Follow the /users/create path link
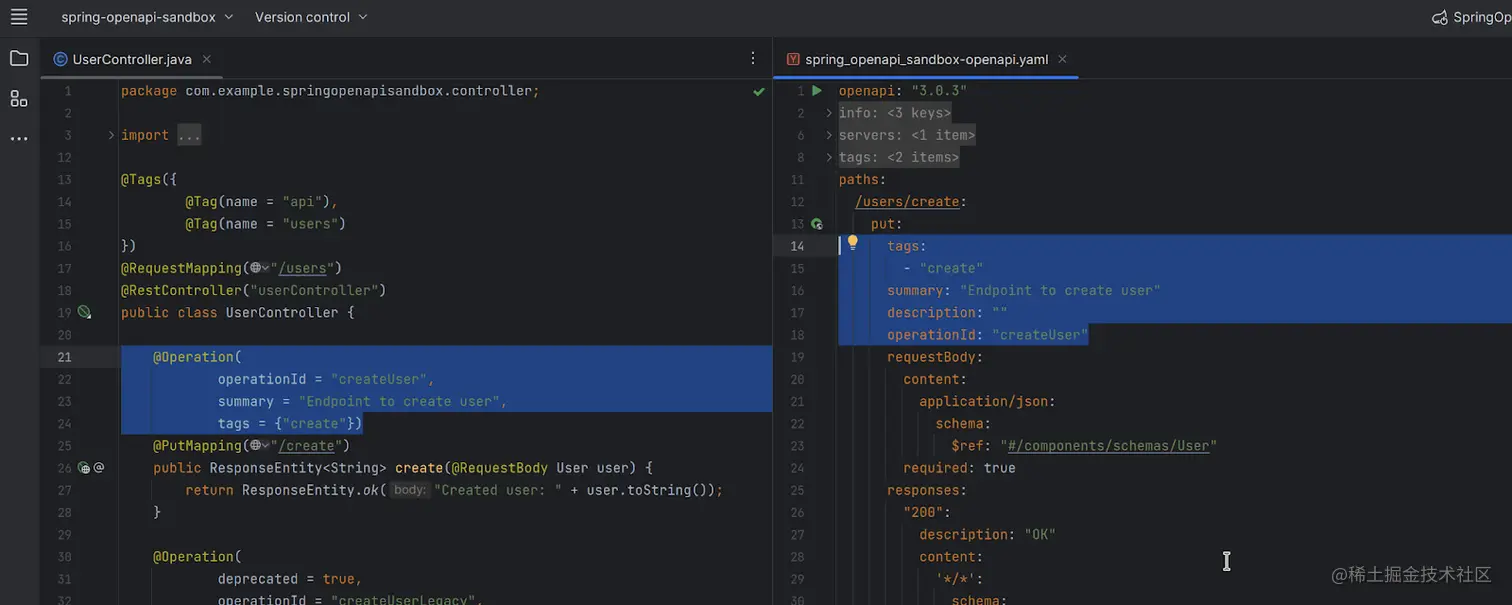This screenshot has height=605, width=1512. pos(906,201)
